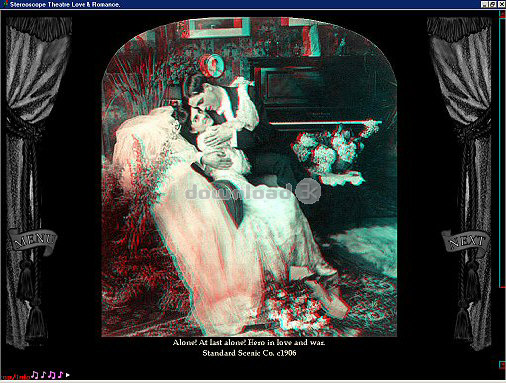Close the Stereoscope Theatre window

501,4
